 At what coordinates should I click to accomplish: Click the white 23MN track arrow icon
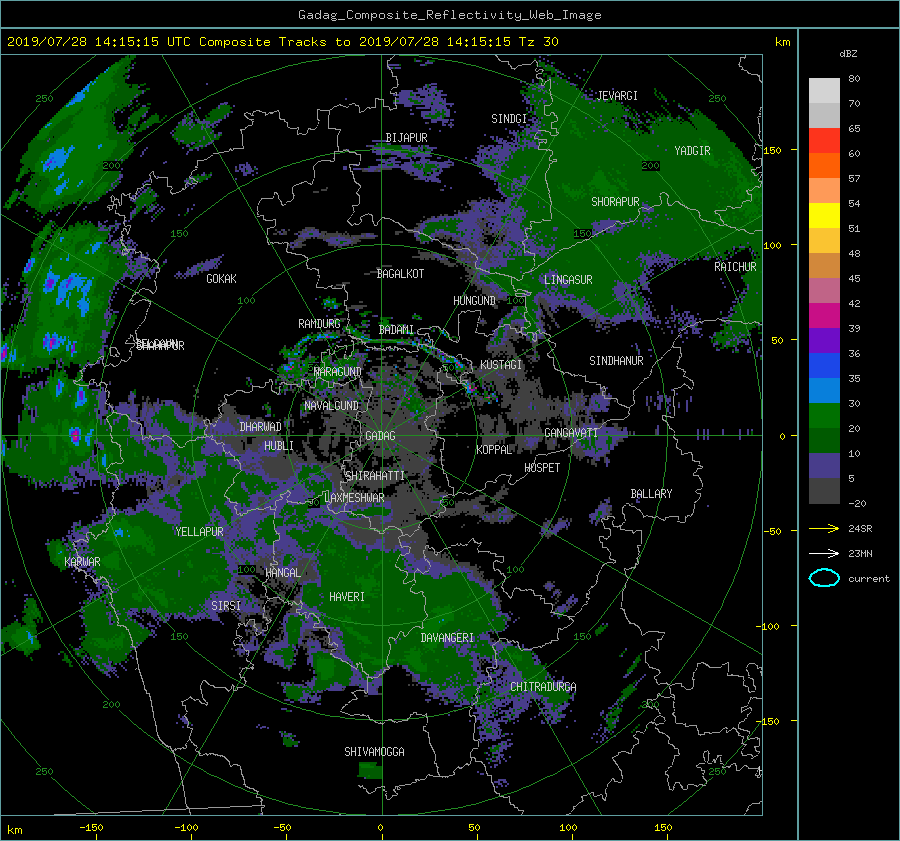[x=824, y=553]
